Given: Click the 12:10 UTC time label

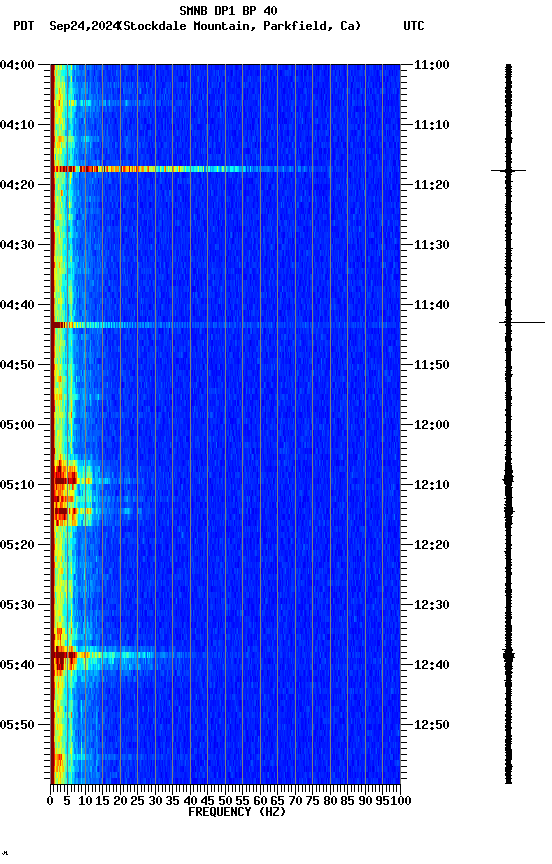Looking at the screenshot, I should coord(431,485).
